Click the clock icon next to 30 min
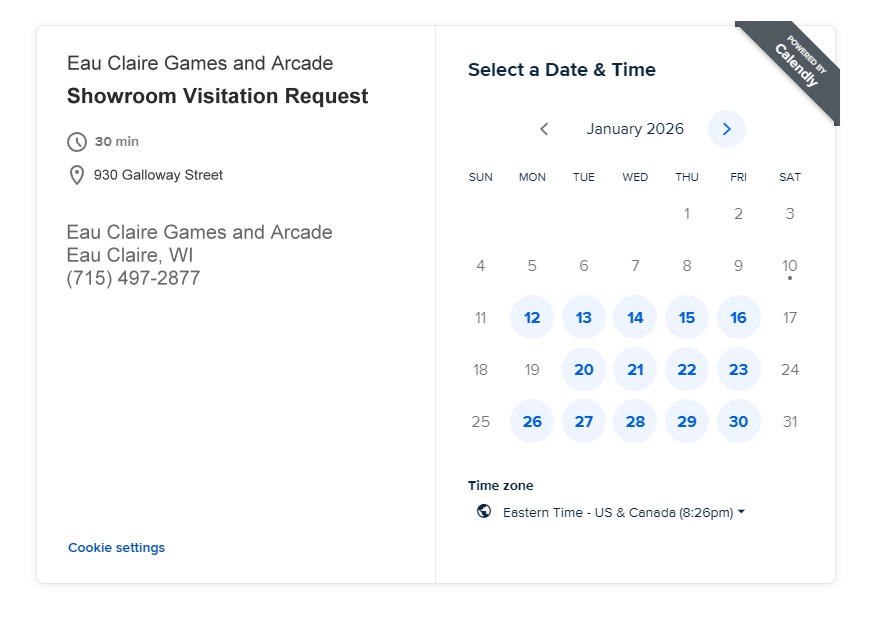874x619 pixels. coord(77,142)
